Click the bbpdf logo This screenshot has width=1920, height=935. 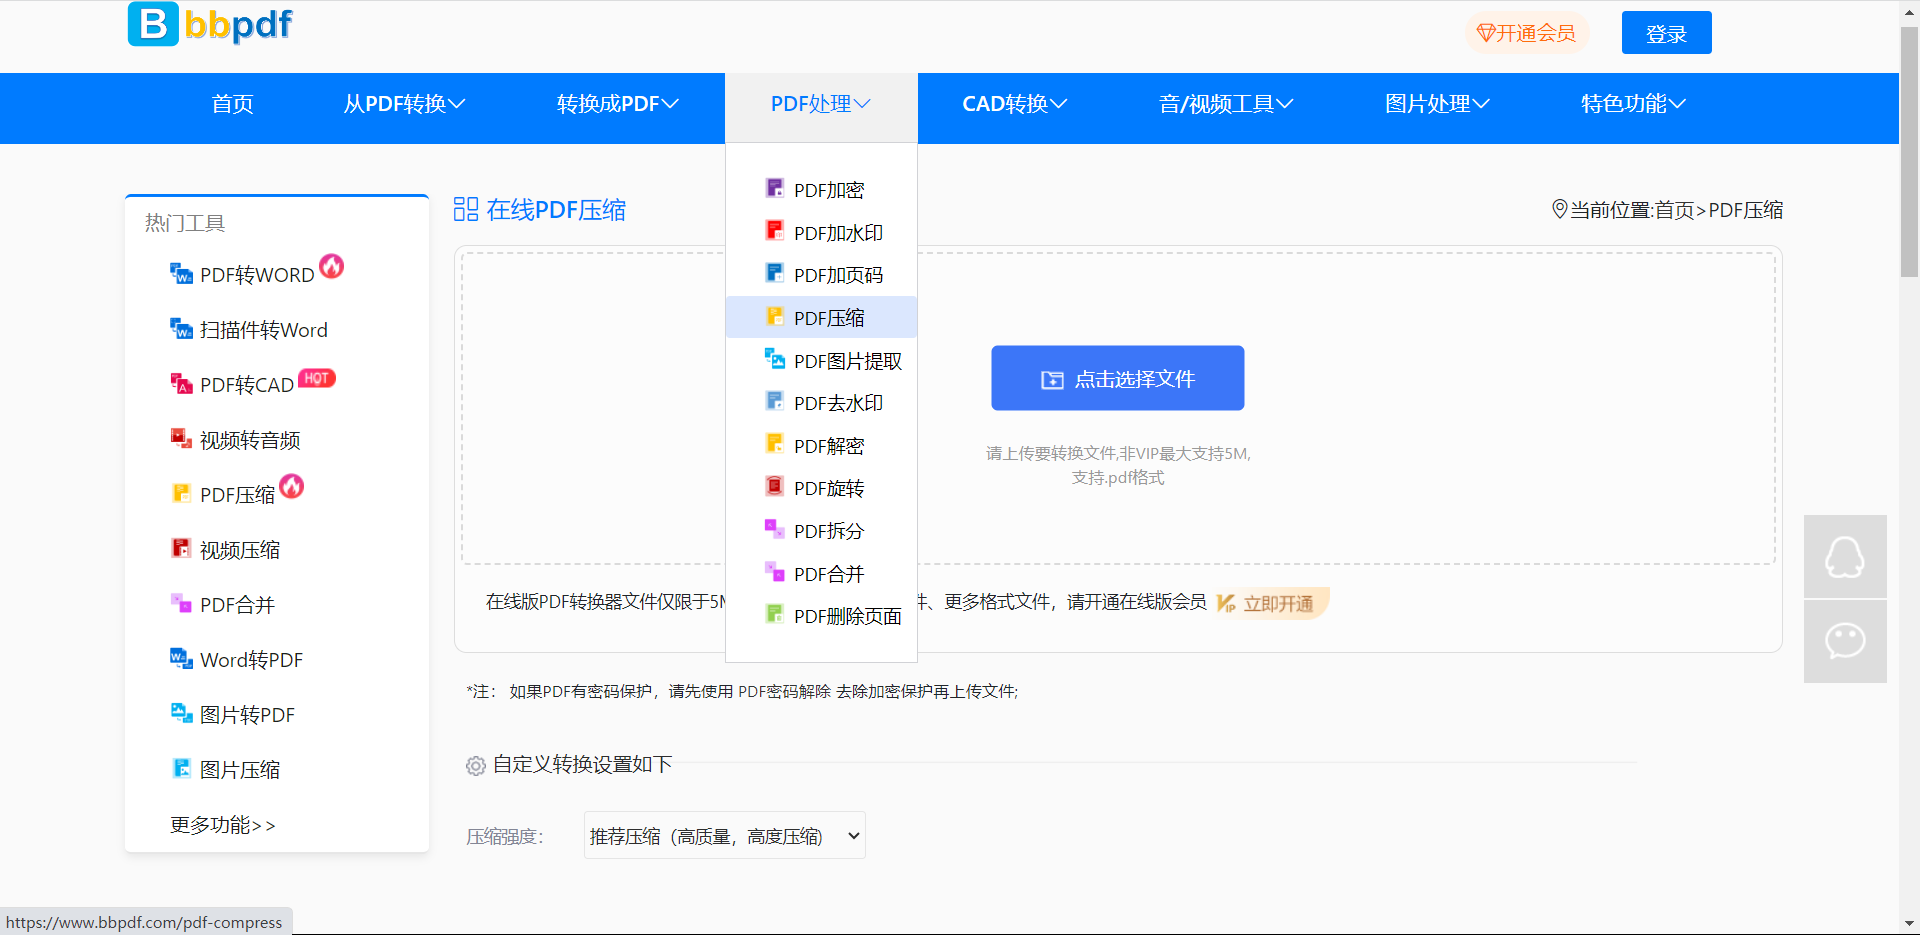[211, 24]
